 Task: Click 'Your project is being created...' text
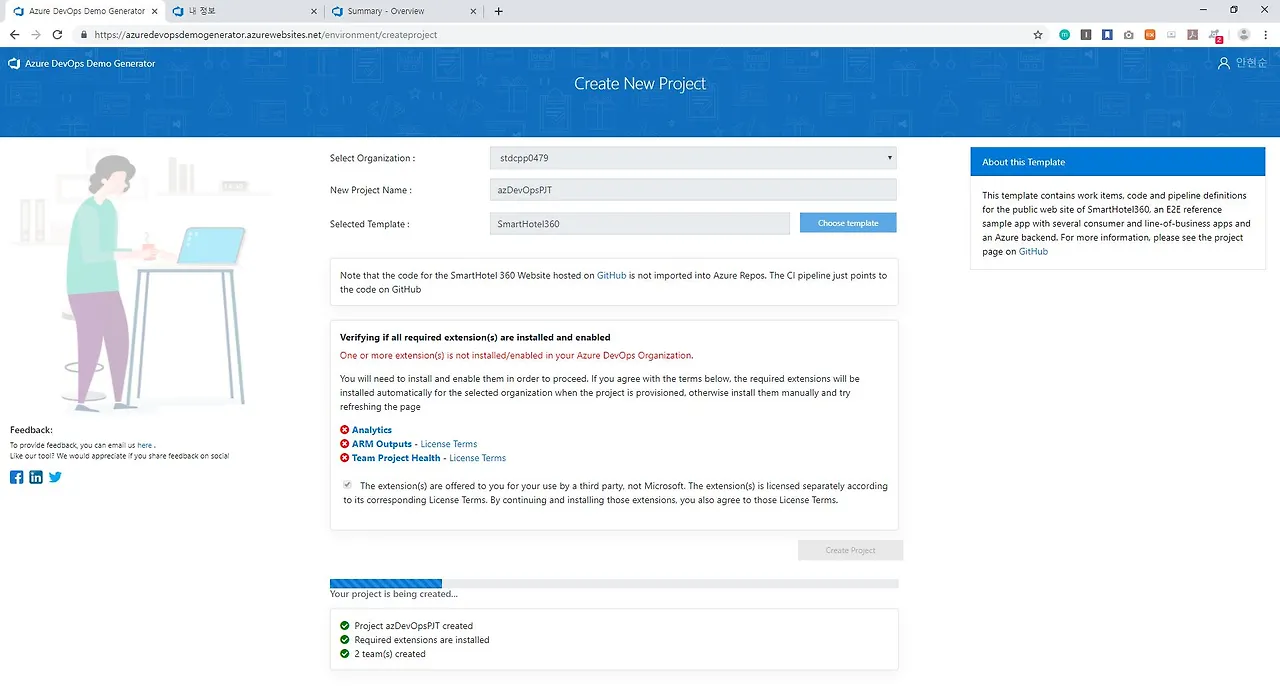(394, 594)
